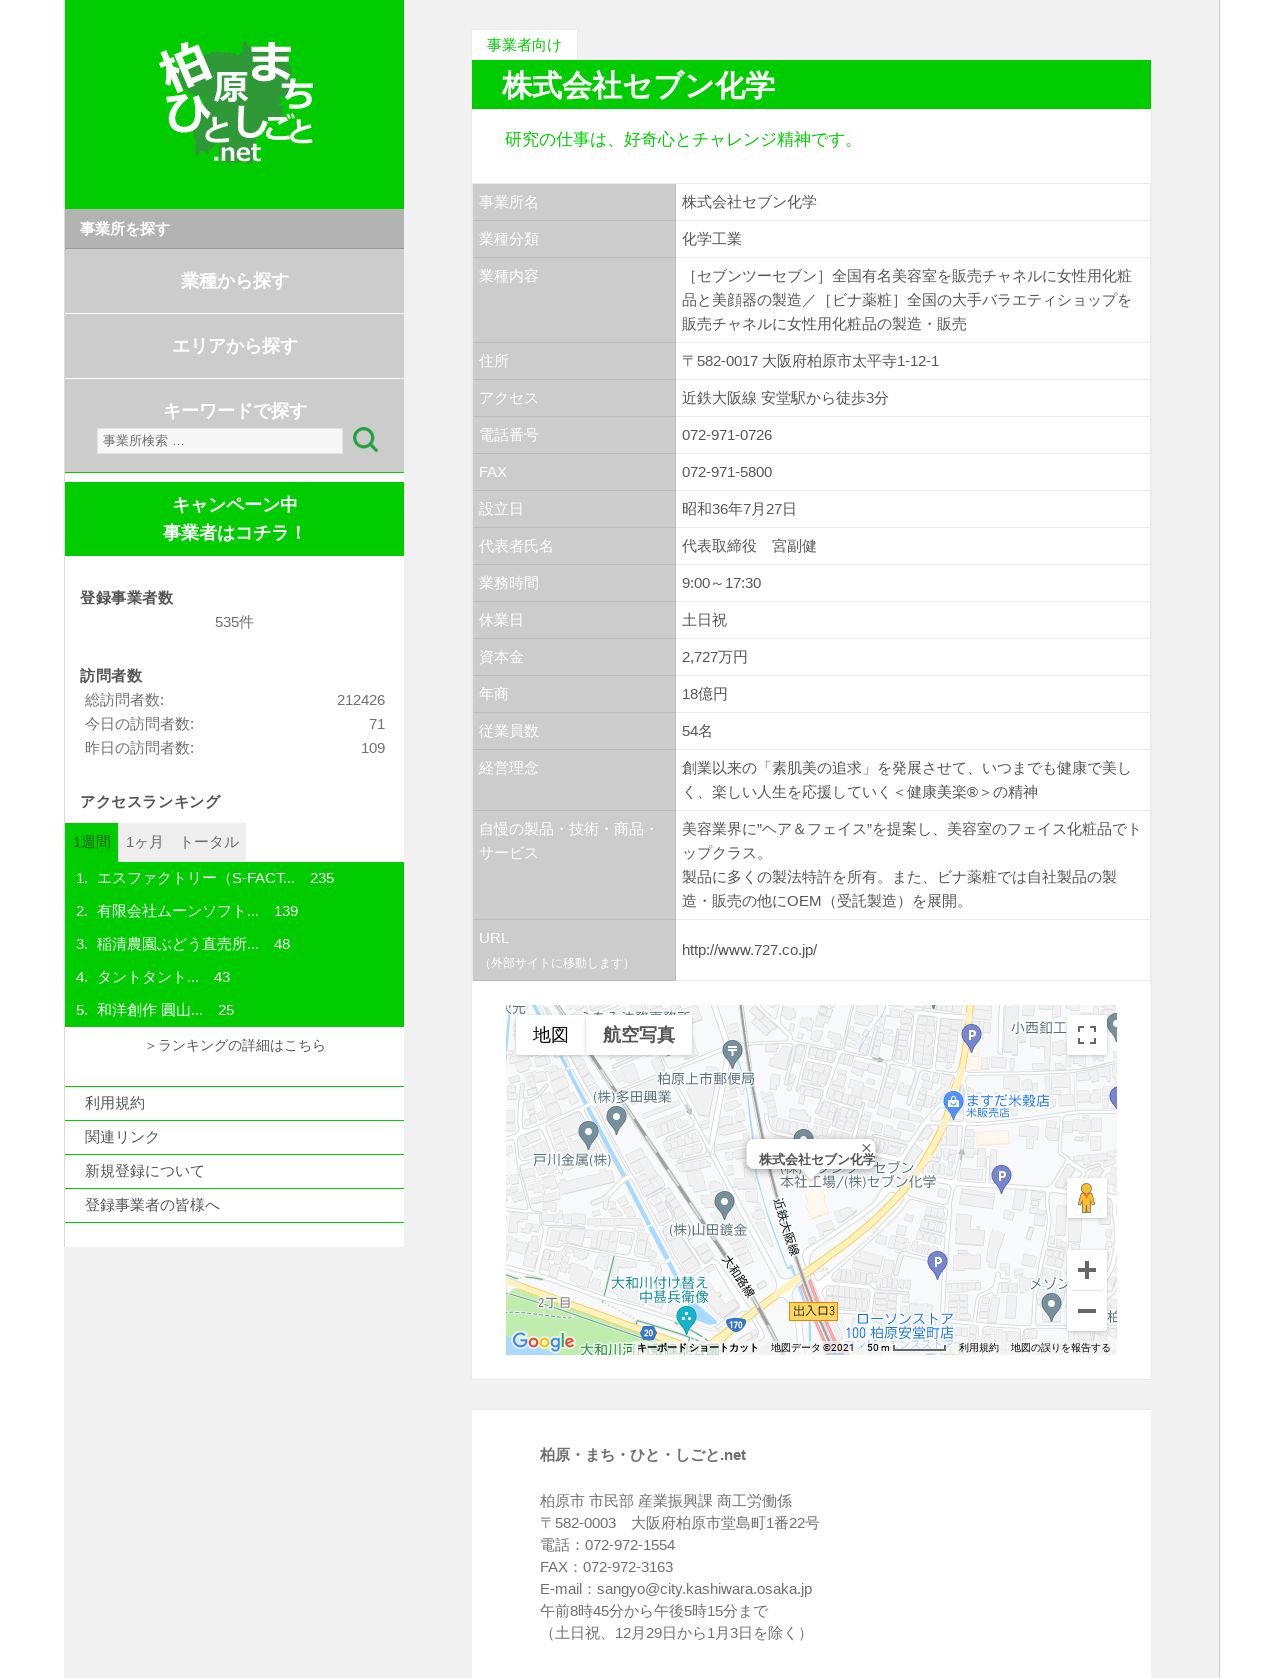
Task: Click the 54名 employee count value
Action: 697,731
